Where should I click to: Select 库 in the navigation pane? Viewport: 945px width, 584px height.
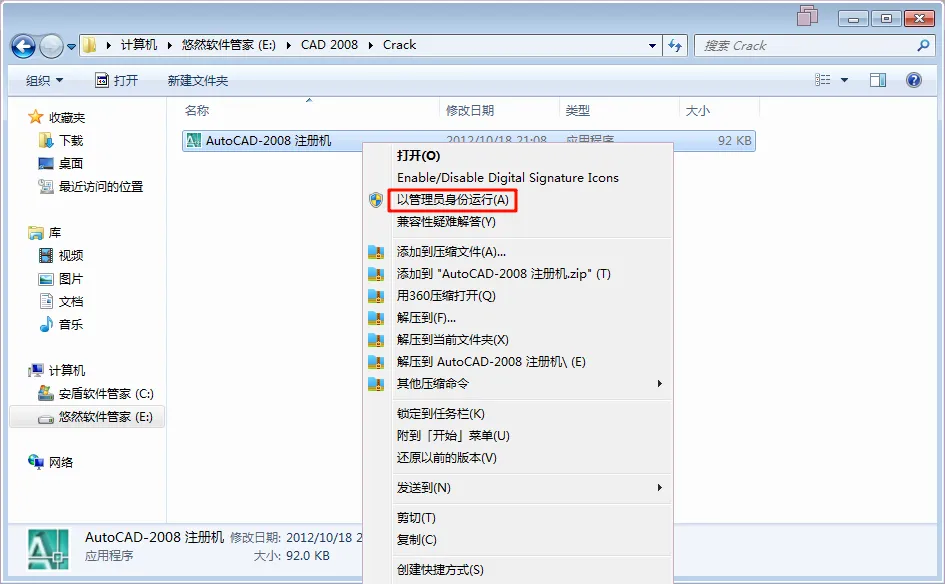(x=45, y=232)
